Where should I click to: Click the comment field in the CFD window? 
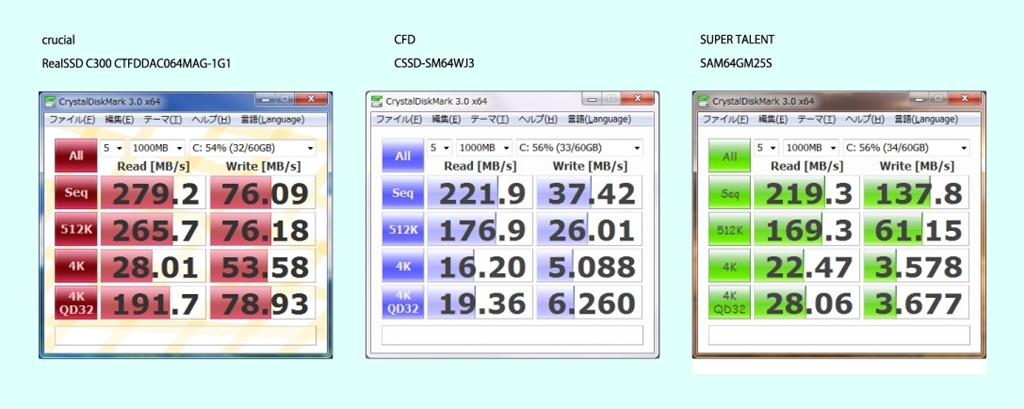coord(513,335)
